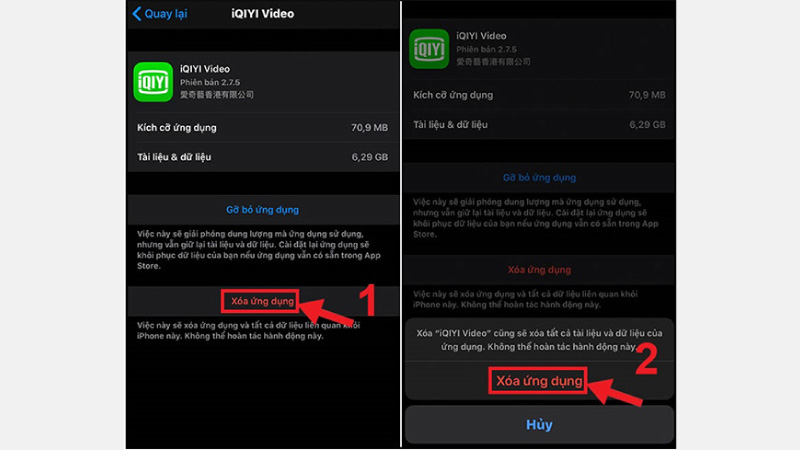The height and width of the screenshot is (450, 800).
Task: Click Tài liệu & dữ liệu label in left screen
Action: point(174,157)
